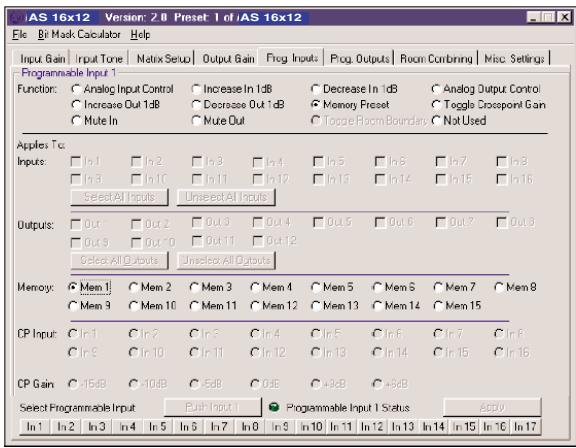
Task: Maximize the iAS 16x12 window
Action: (548, 17)
